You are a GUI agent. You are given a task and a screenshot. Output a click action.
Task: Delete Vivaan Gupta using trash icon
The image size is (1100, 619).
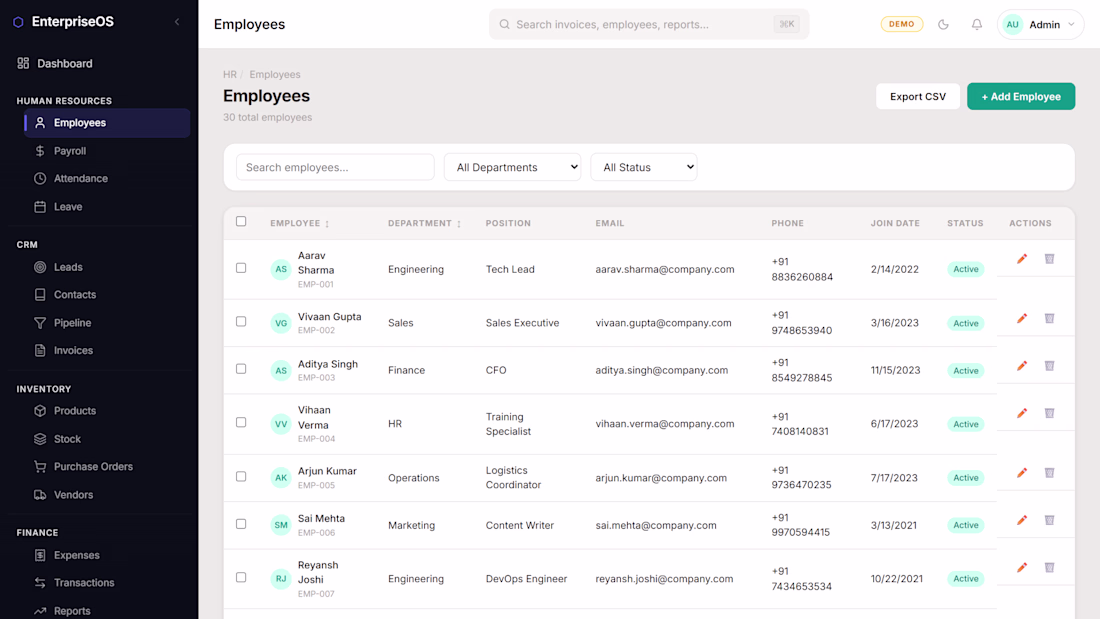[x=1049, y=319]
